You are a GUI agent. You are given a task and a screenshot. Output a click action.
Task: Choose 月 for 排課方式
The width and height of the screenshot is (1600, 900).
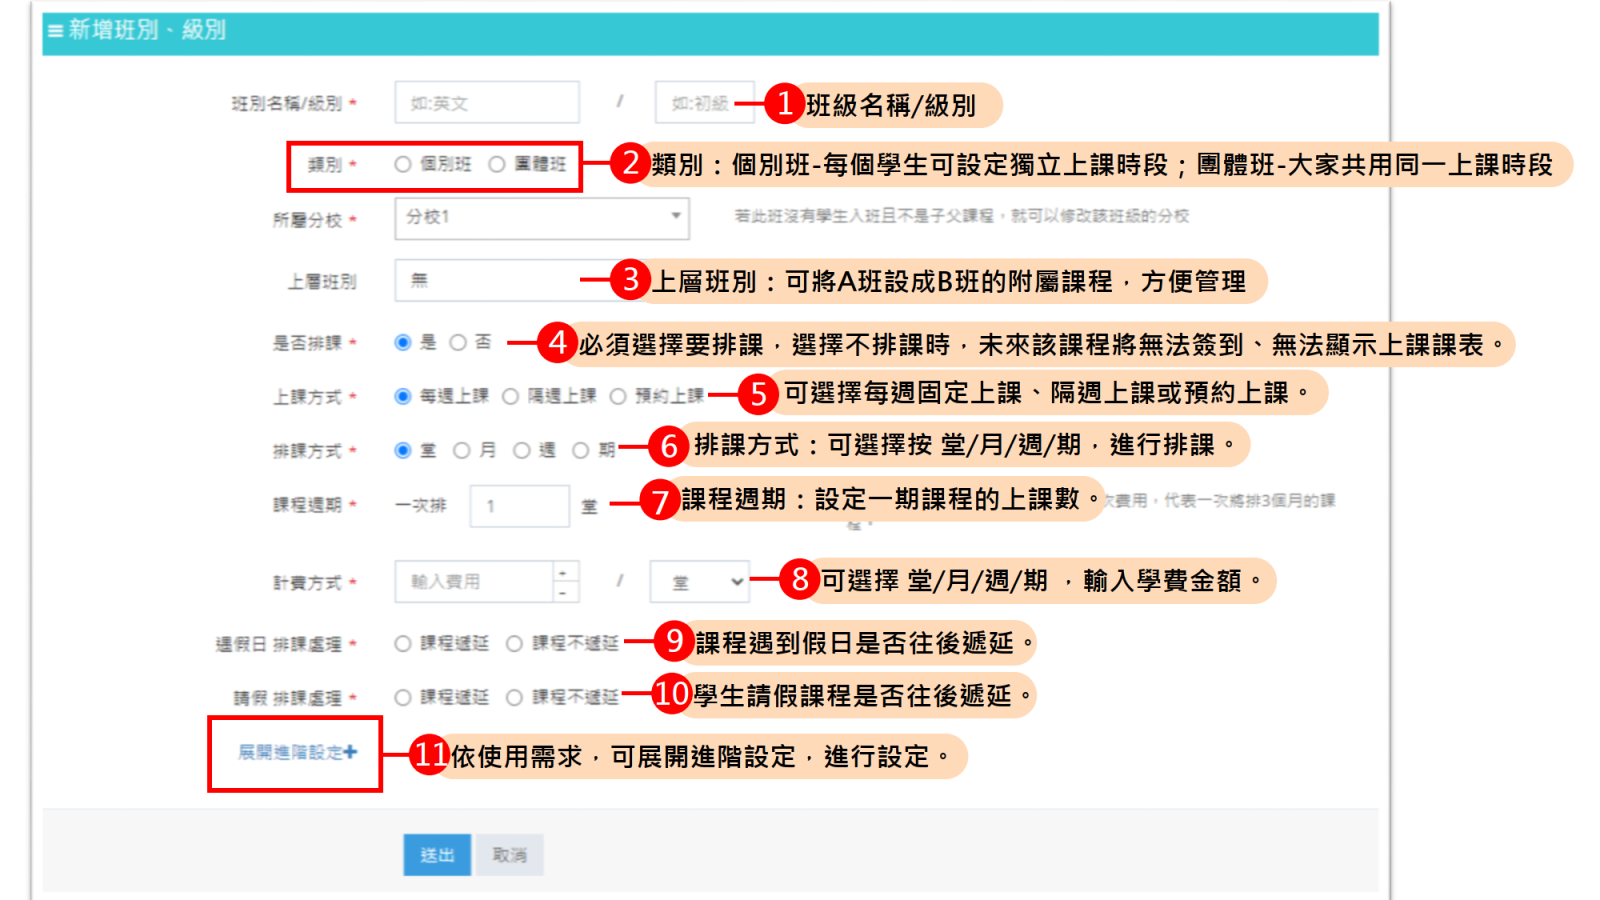[x=462, y=451]
